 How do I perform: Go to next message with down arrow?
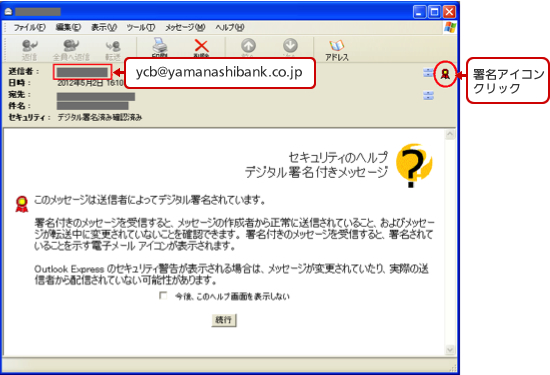click(x=290, y=46)
